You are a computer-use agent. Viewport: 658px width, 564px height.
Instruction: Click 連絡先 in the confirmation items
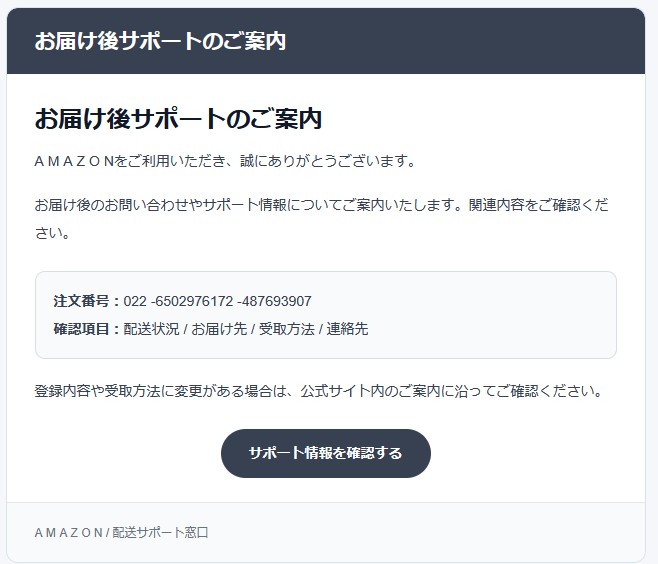click(x=347, y=328)
